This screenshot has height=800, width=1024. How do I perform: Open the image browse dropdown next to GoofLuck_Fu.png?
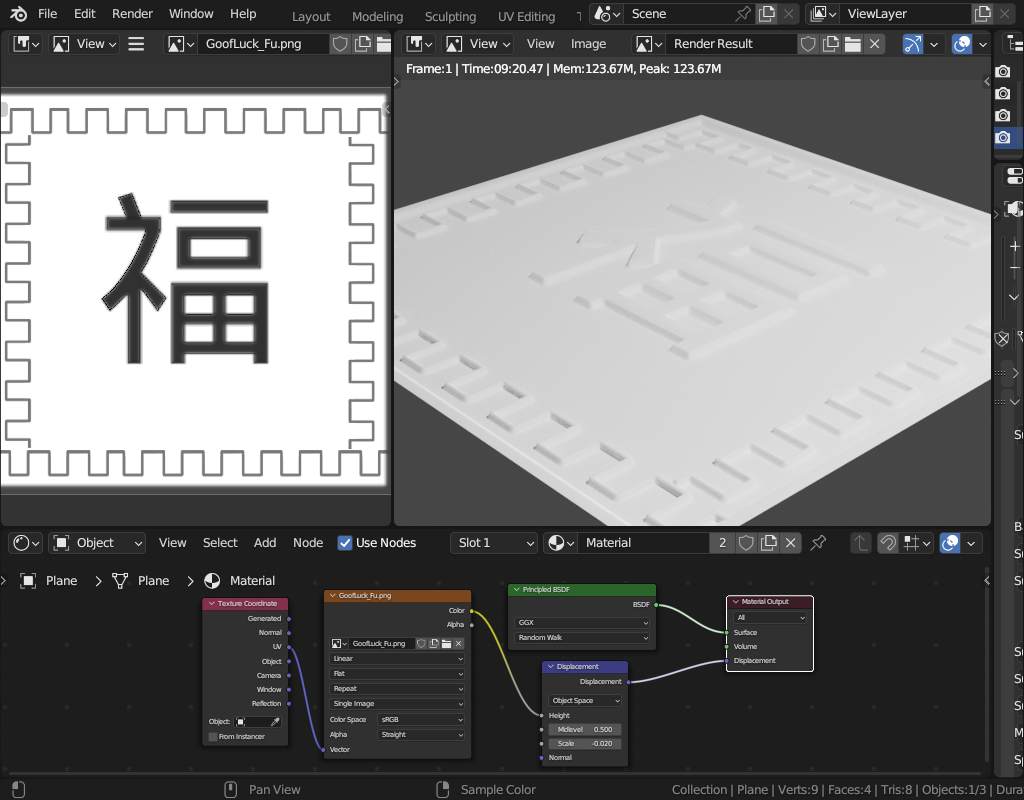pos(181,44)
